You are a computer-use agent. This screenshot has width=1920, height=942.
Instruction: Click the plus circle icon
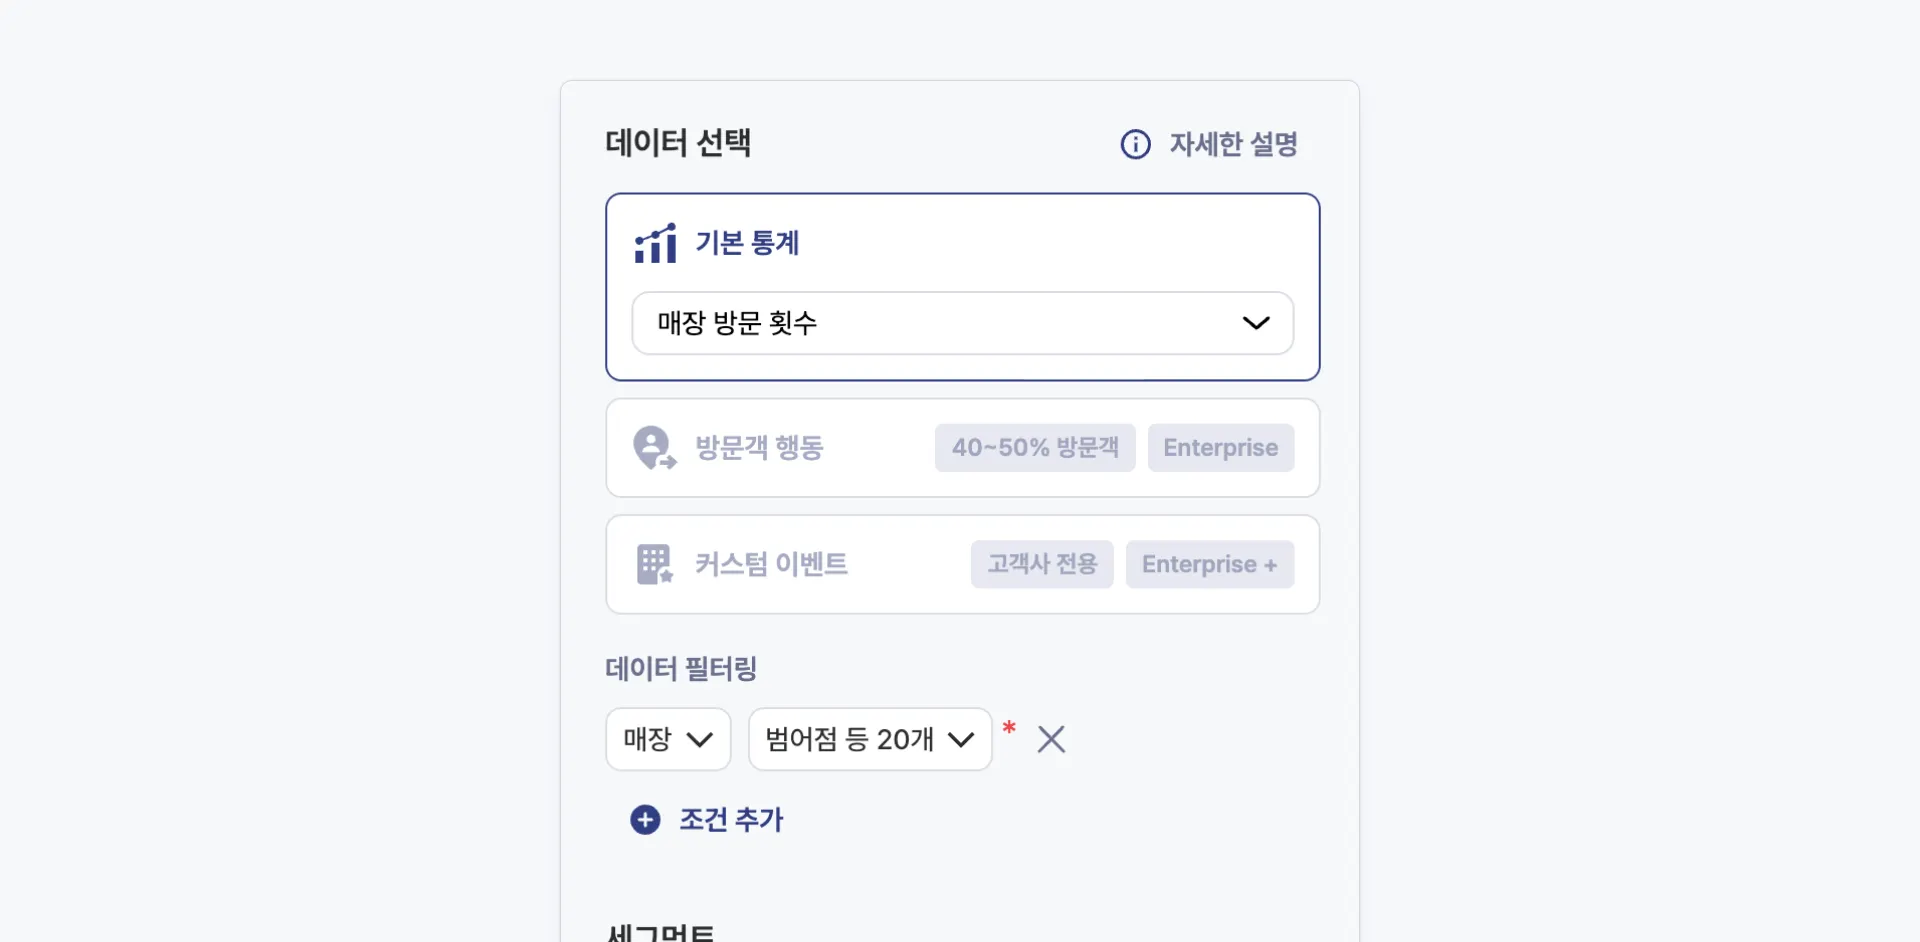pos(645,820)
